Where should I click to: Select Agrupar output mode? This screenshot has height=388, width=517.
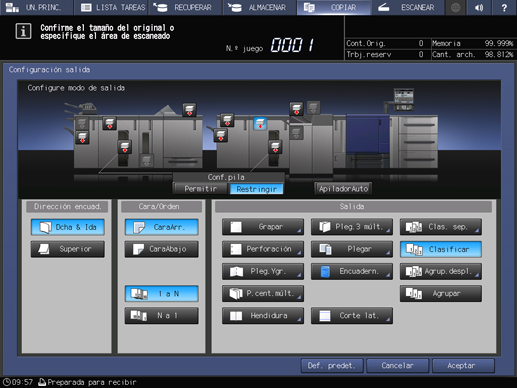[441, 294]
